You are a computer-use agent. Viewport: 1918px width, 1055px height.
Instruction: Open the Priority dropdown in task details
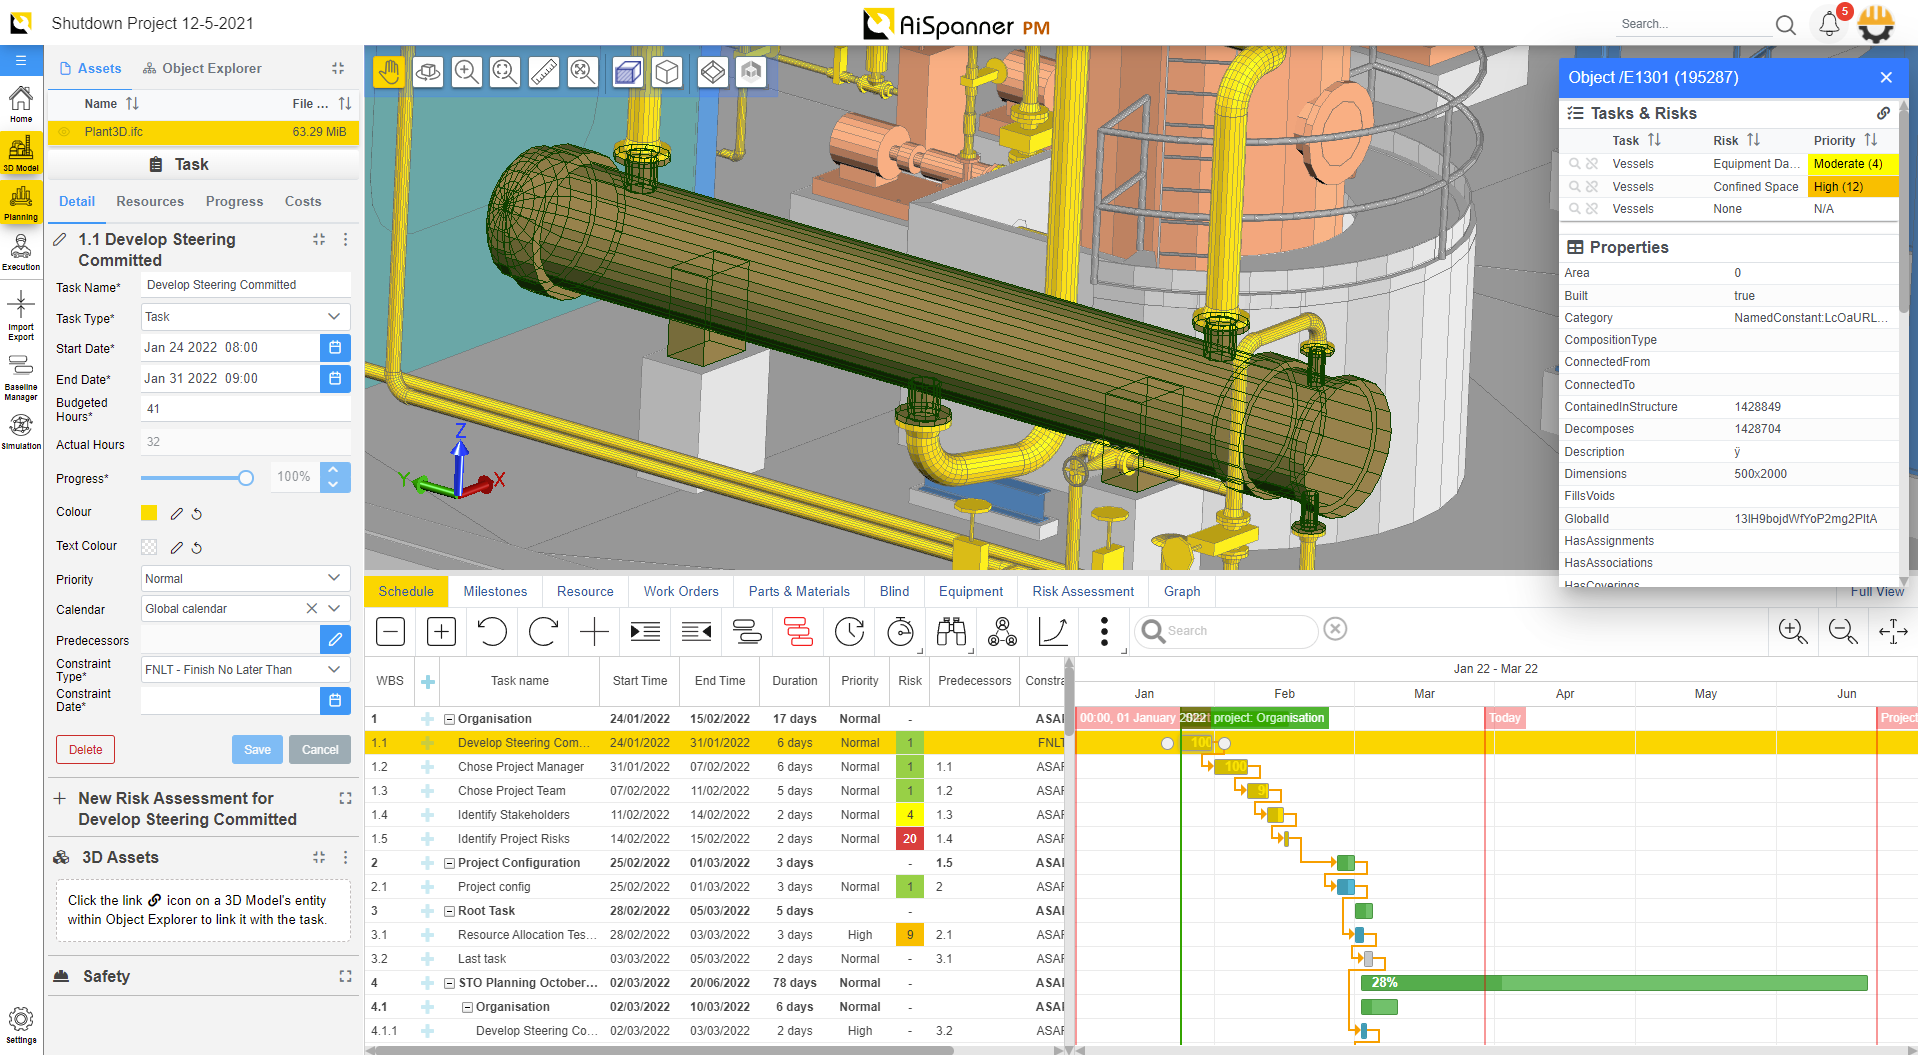click(244, 579)
